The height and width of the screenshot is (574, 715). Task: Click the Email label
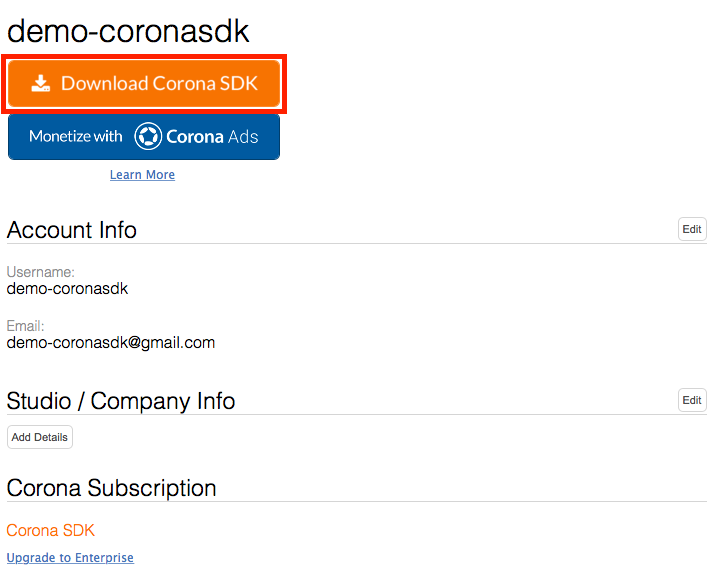pyautogui.click(x=26, y=326)
